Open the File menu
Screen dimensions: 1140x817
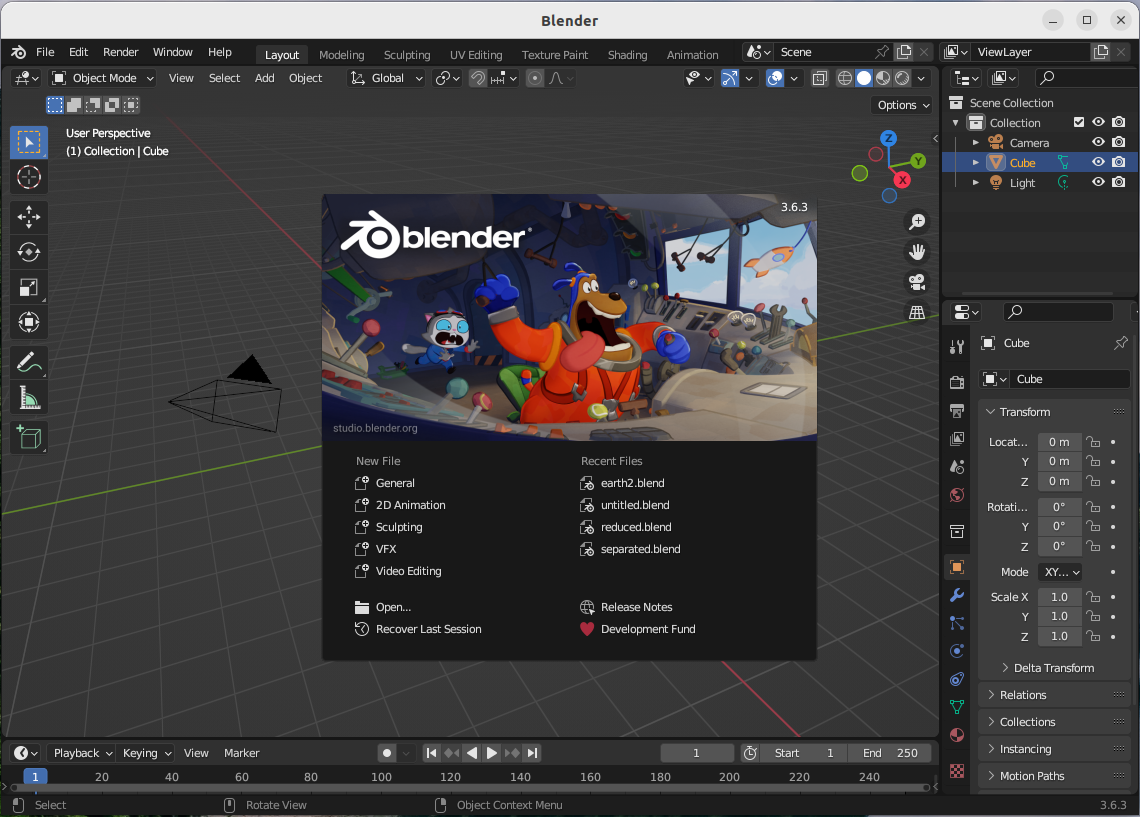45,52
